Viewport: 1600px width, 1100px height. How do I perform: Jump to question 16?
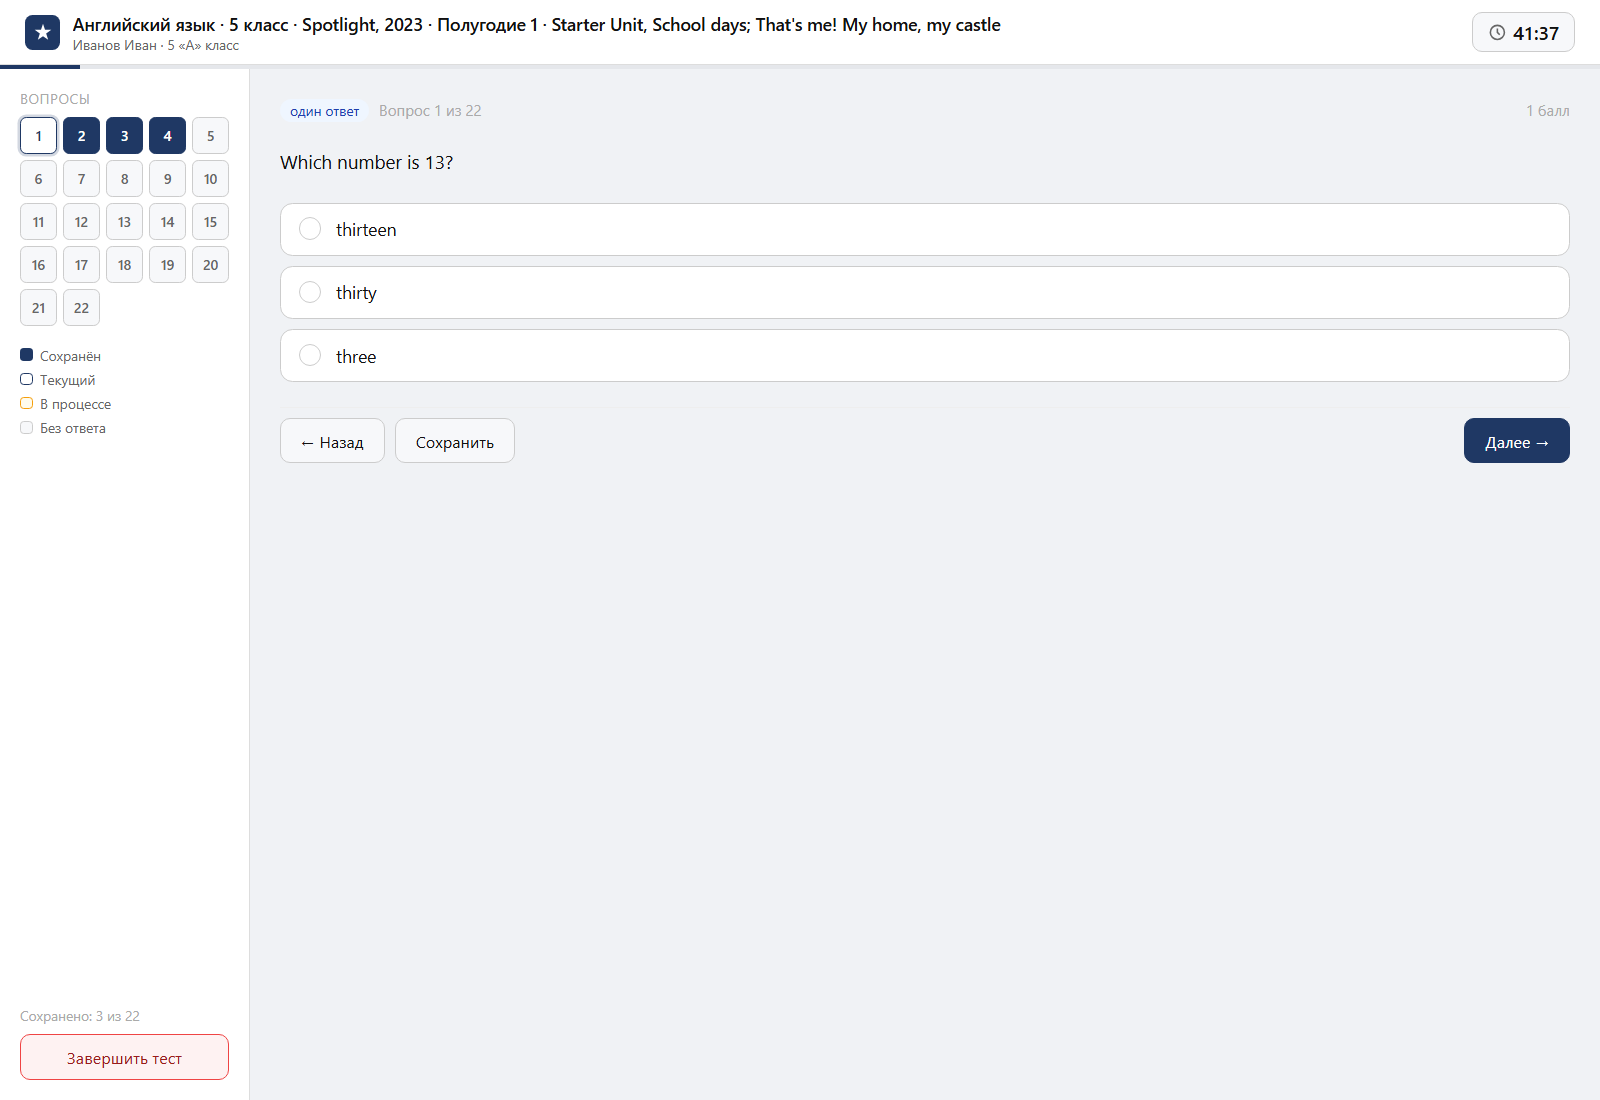pos(38,265)
